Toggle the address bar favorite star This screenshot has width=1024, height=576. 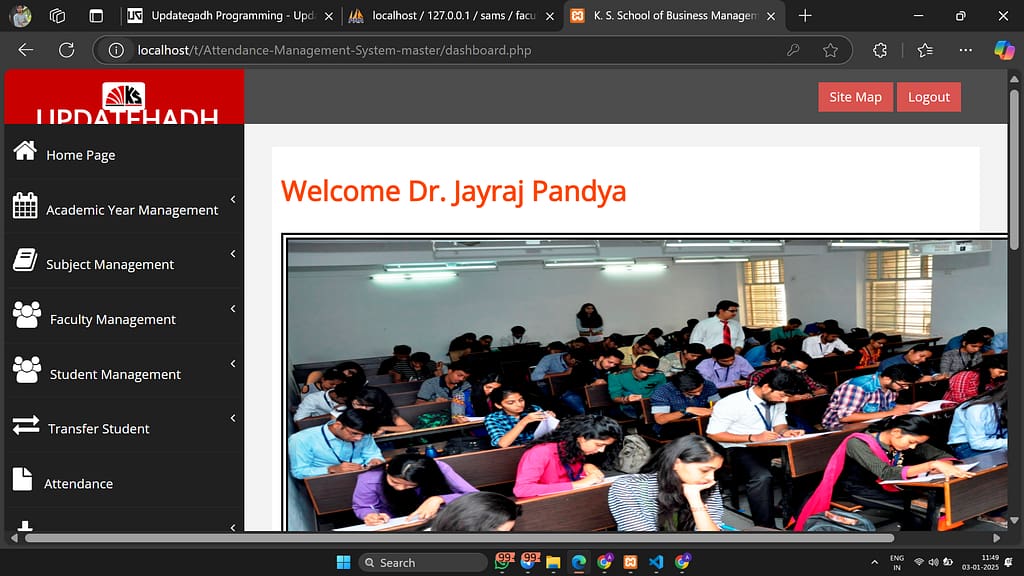pos(830,50)
